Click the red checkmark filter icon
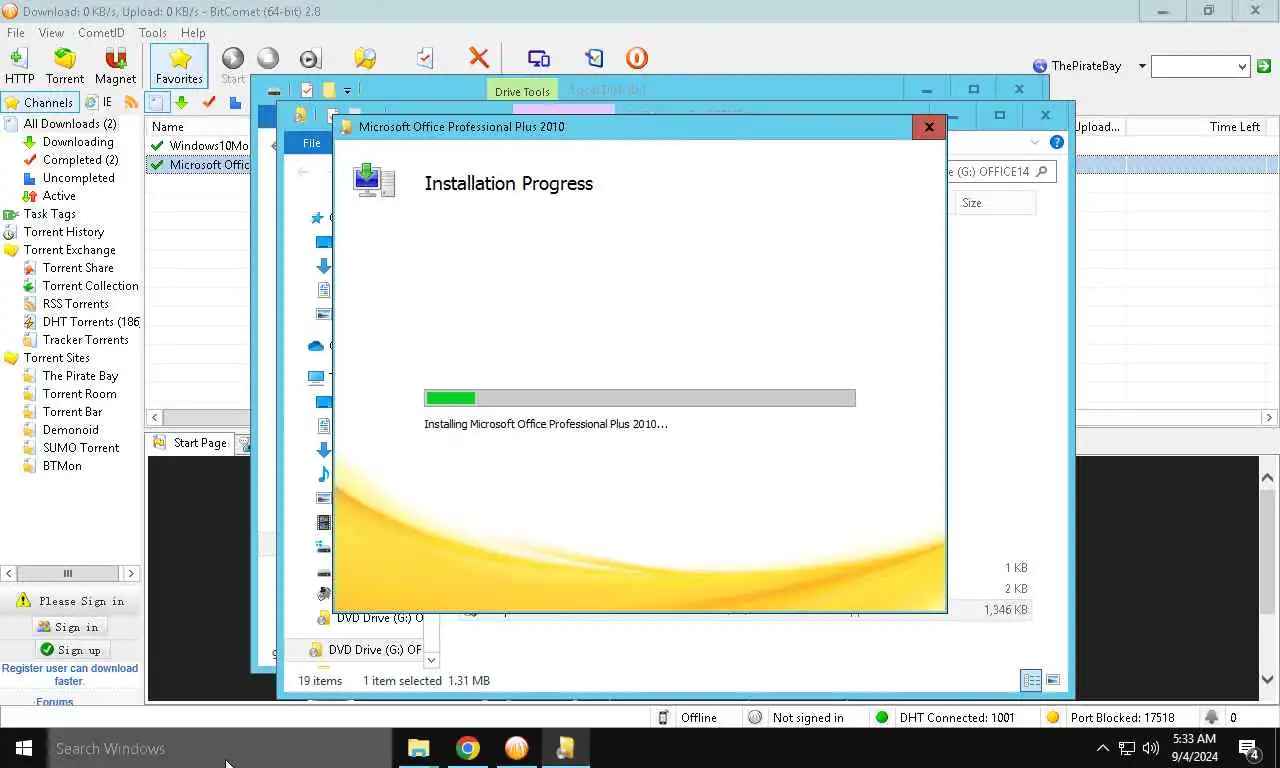Viewport: 1280px width, 768px height. coord(209,102)
